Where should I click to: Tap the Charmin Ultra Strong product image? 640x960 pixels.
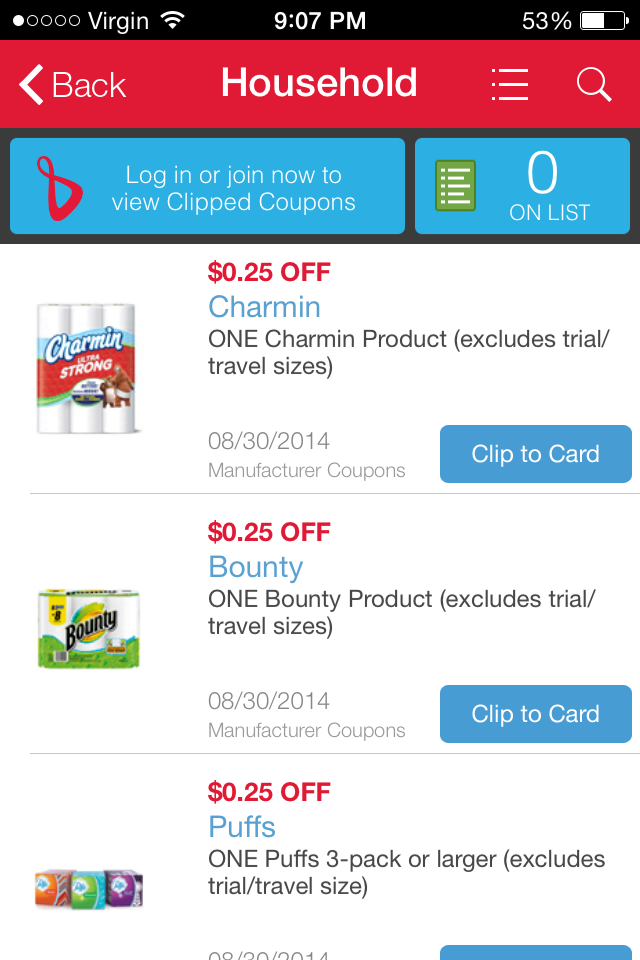(x=86, y=367)
